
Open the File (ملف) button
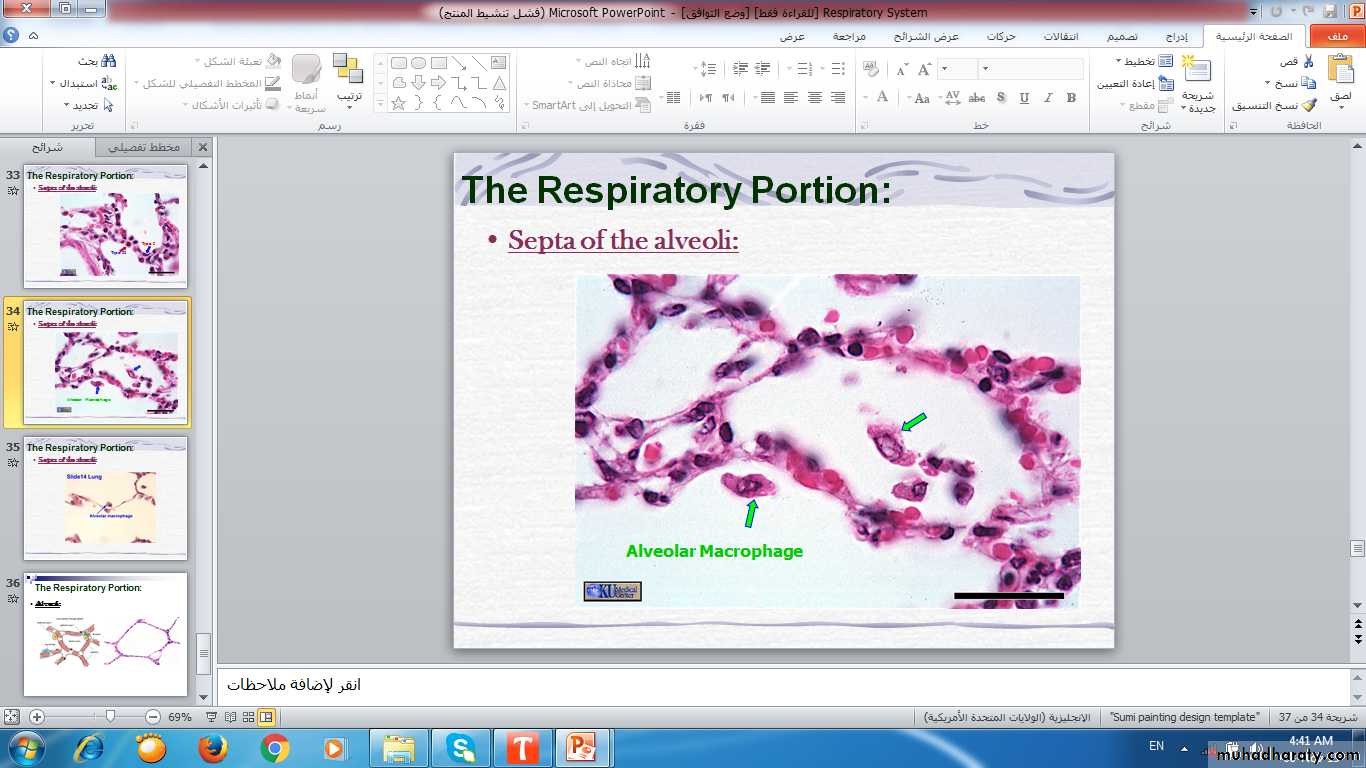pos(1337,37)
